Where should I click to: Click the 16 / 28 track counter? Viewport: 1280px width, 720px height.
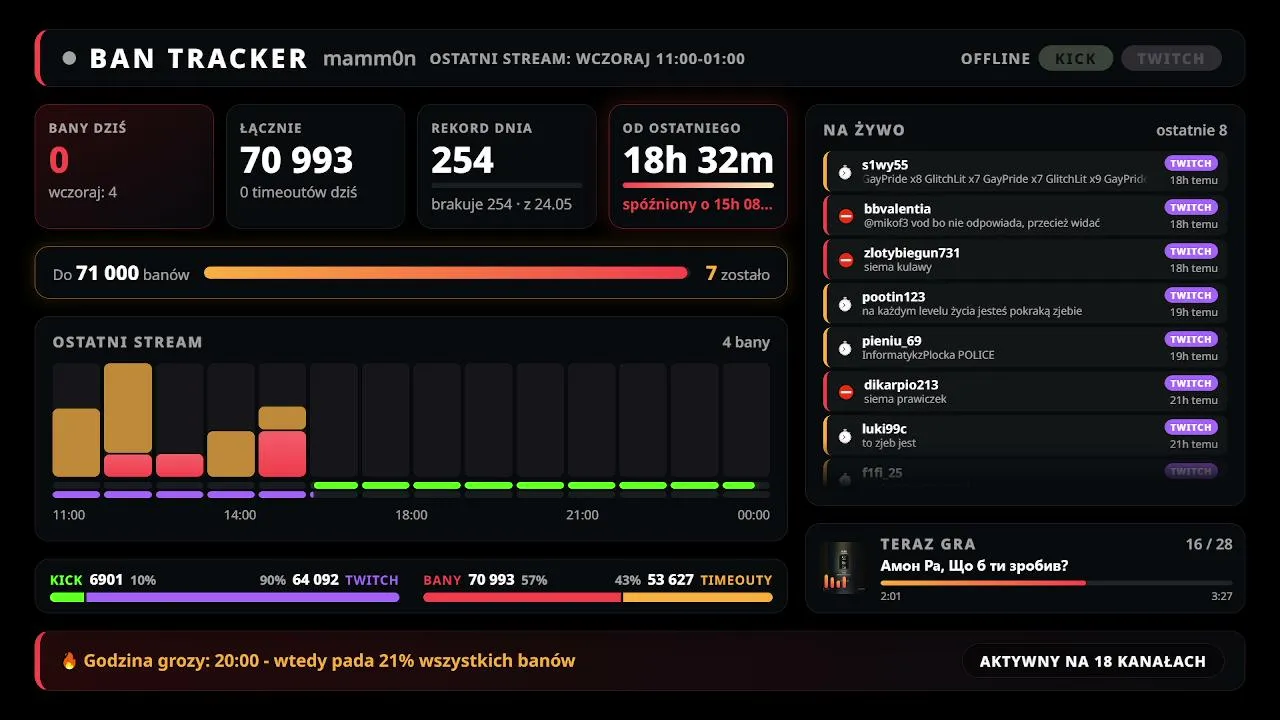point(1209,544)
